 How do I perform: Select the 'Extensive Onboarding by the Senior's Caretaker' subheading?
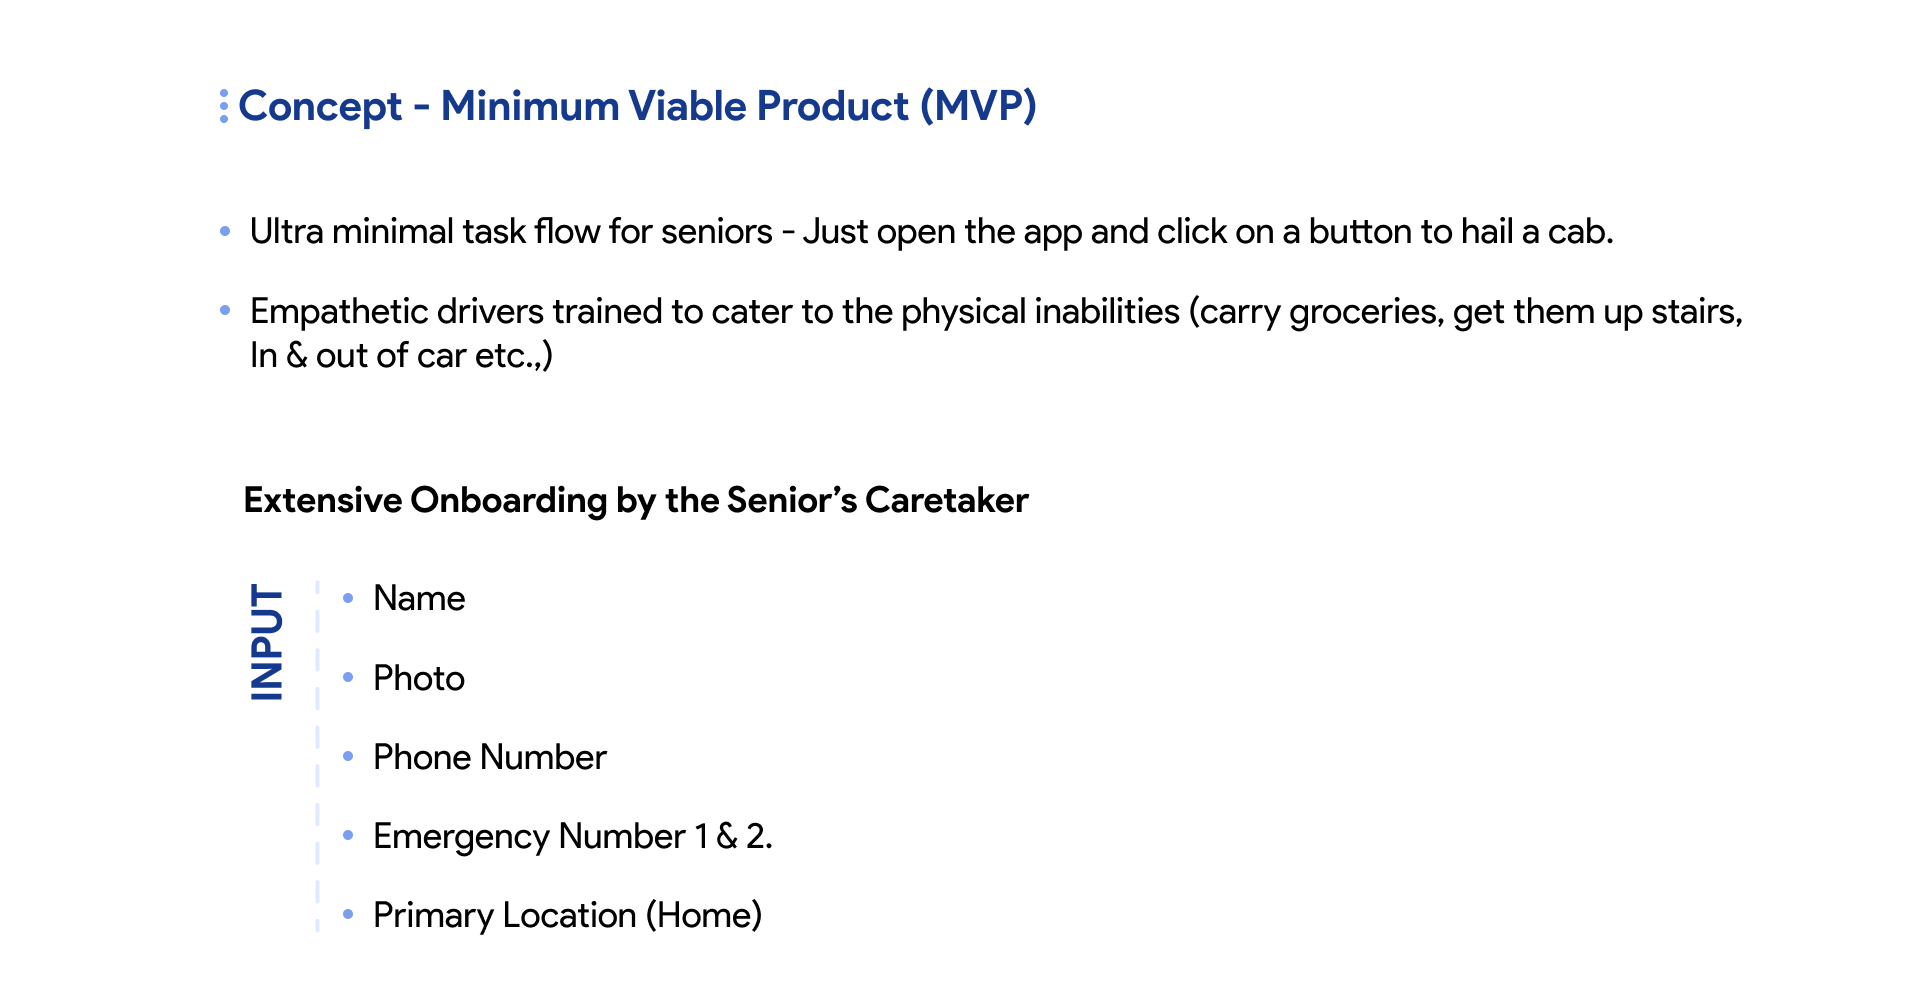636,500
